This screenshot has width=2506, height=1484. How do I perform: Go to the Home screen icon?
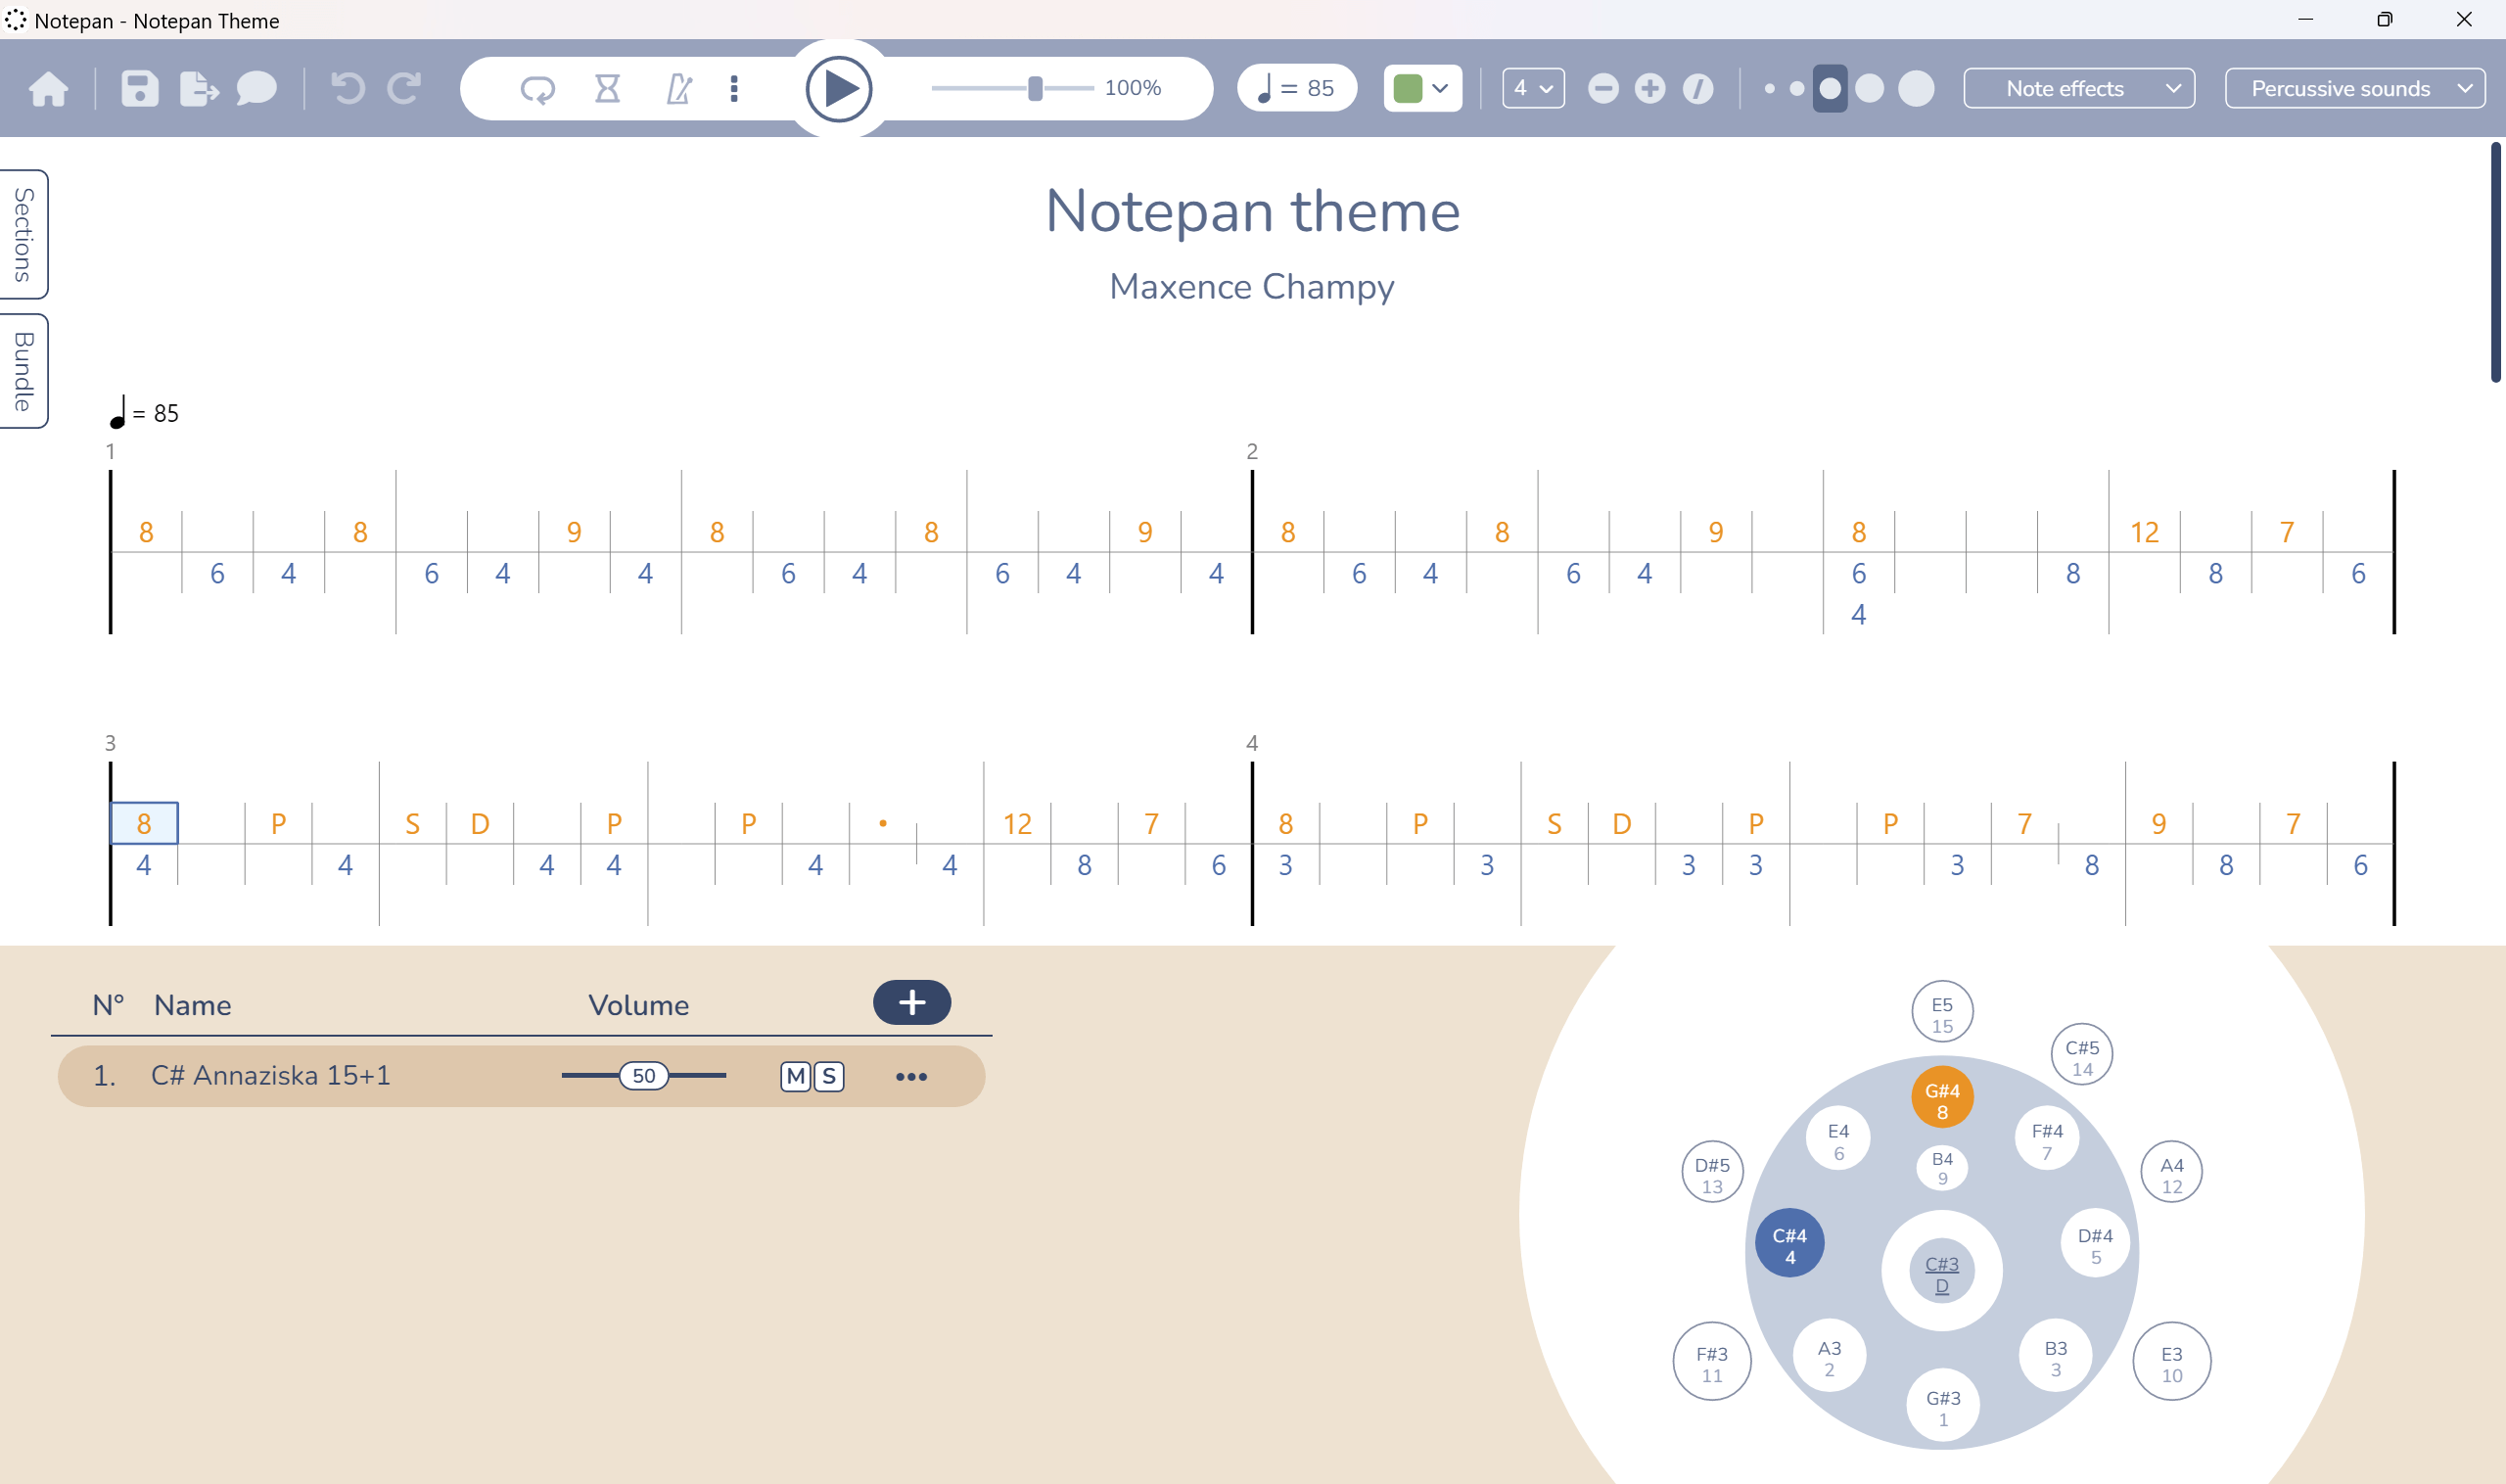[48, 89]
